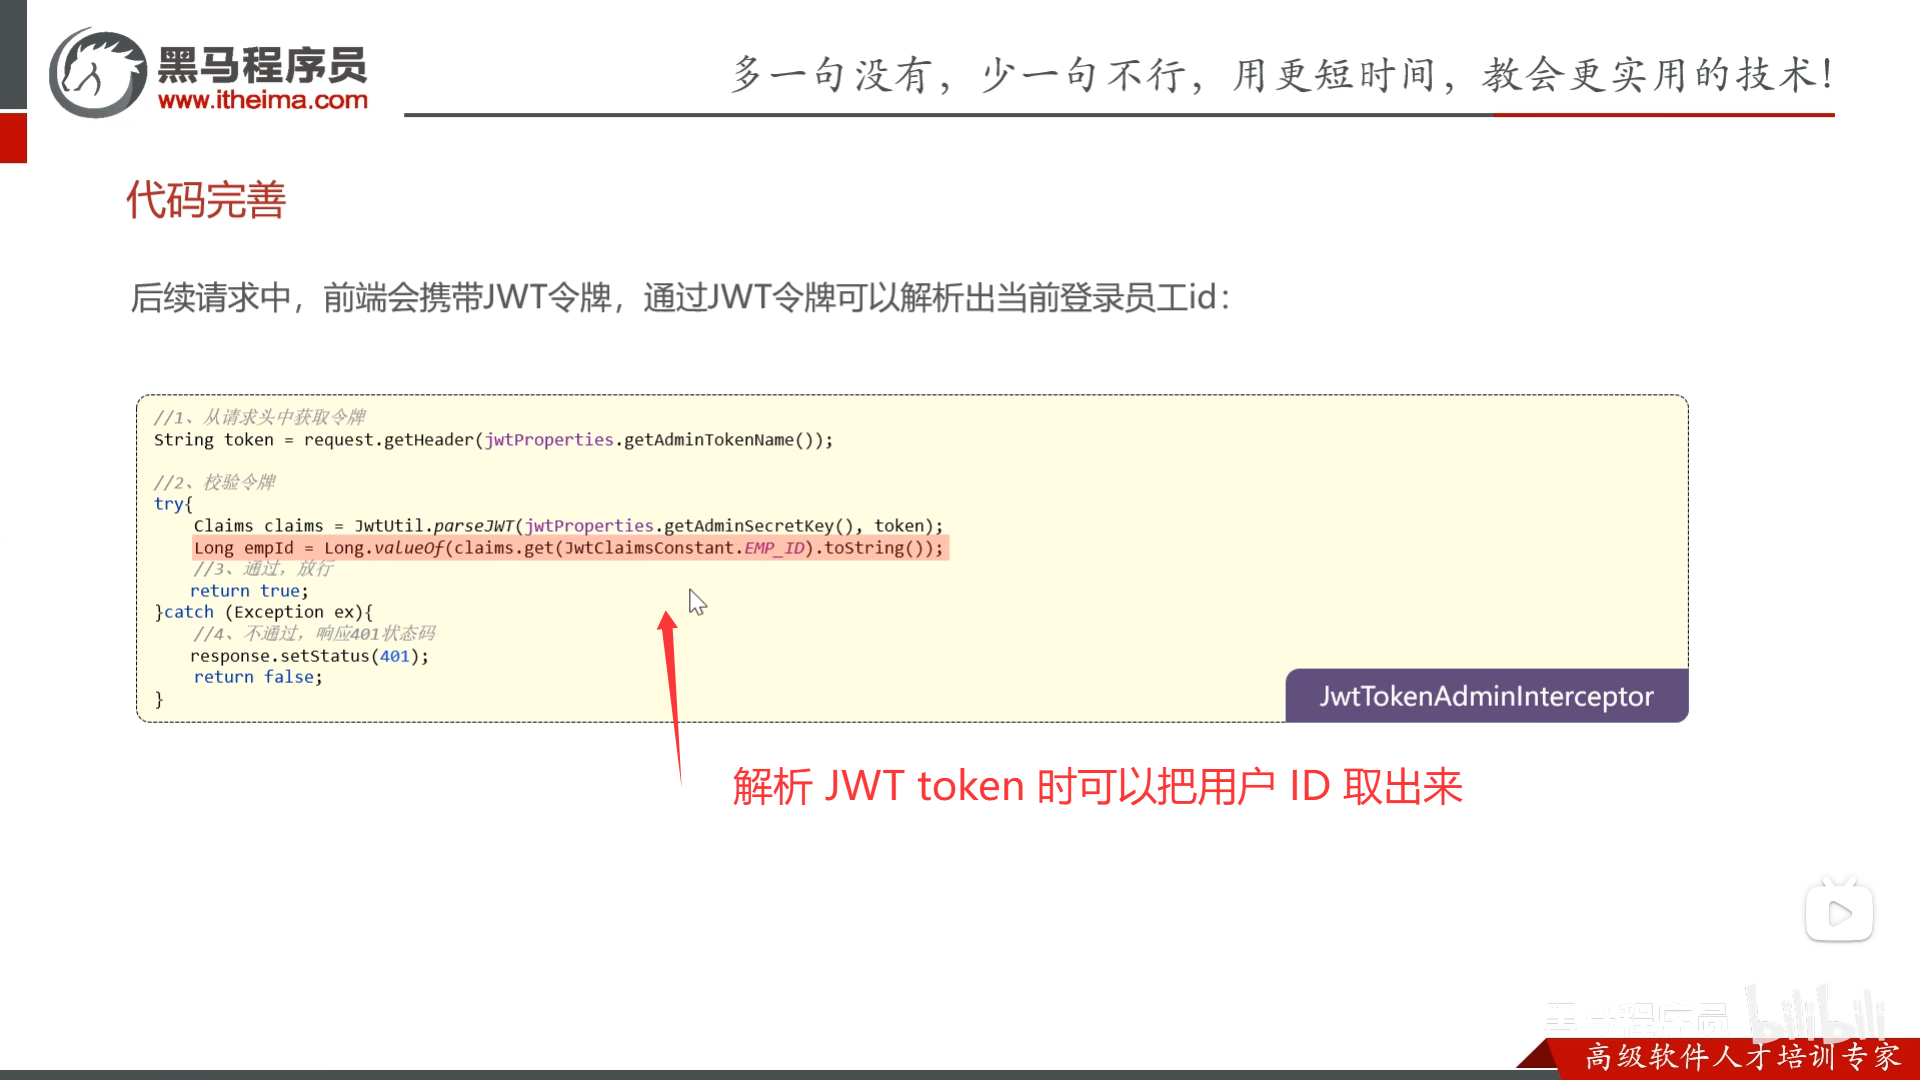Select the bilibili TV play icon
The image size is (1920, 1080).
tap(1840, 911)
